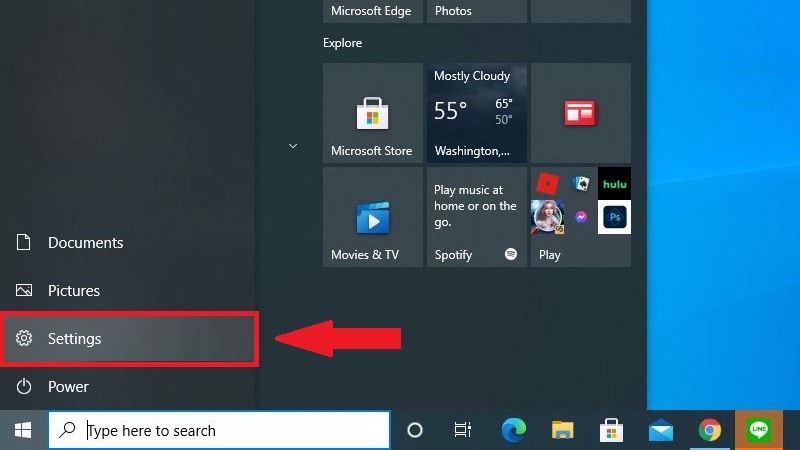
Task: Open the Power options menu
Action: (x=128, y=386)
